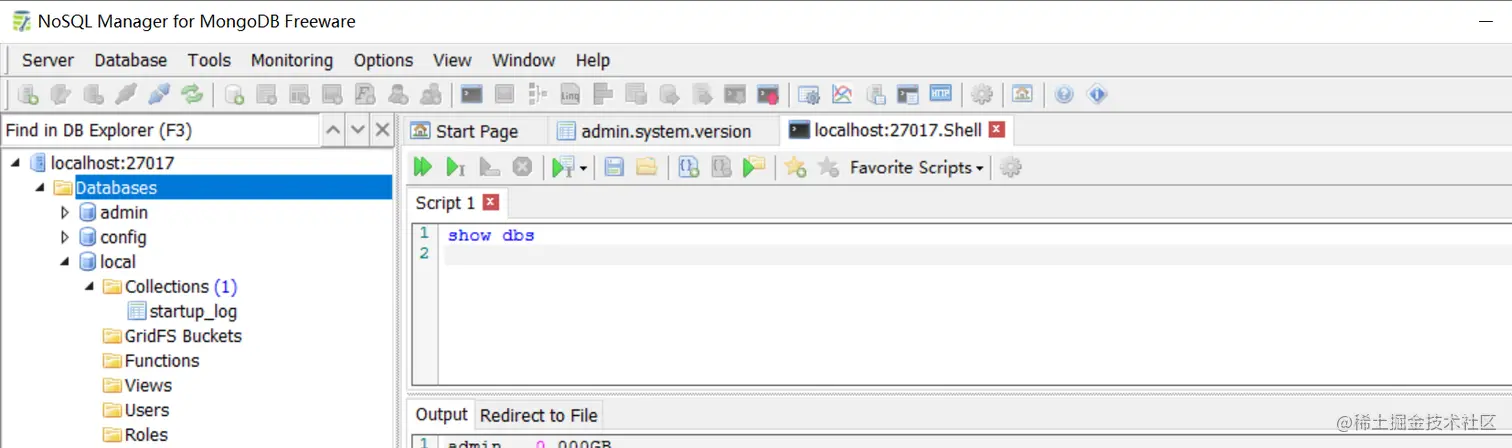Expand the config database node
The image size is (1512, 448).
click(x=65, y=237)
